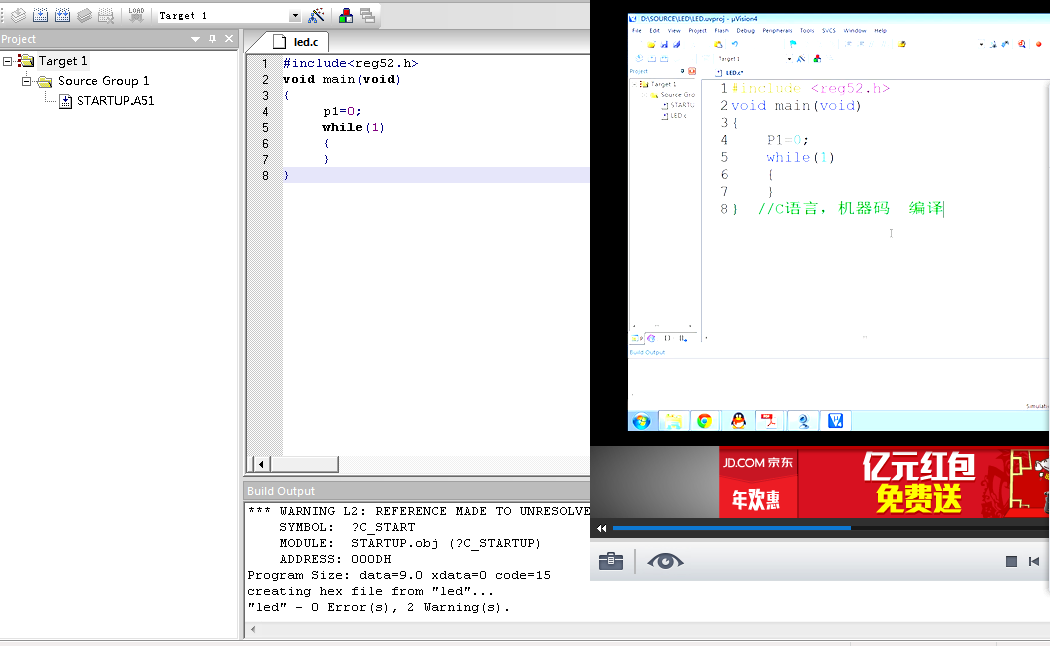Screen dimensions: 1050x646
Task: Click the Build Output panel title
Action: click(x=281, y=491)
